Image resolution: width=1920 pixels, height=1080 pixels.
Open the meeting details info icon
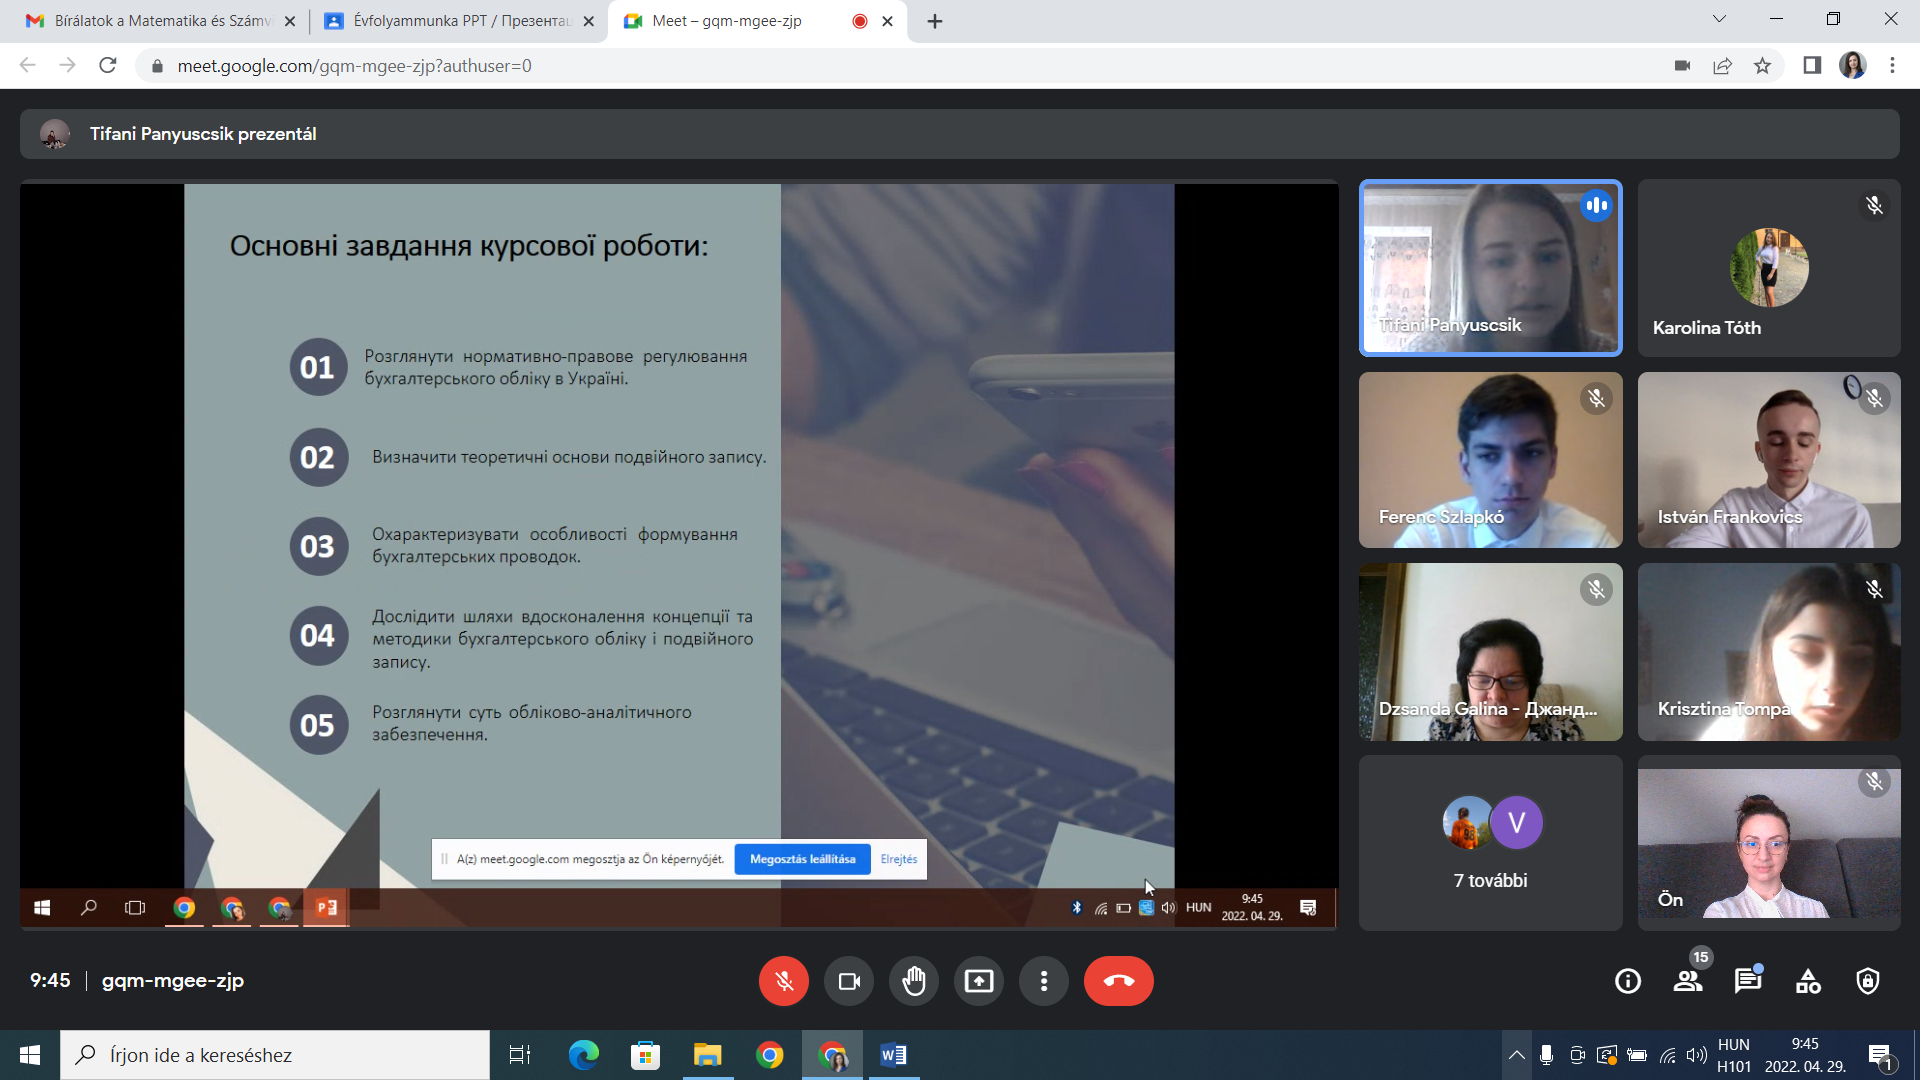pyautogui.click(x=1628, y=981)
